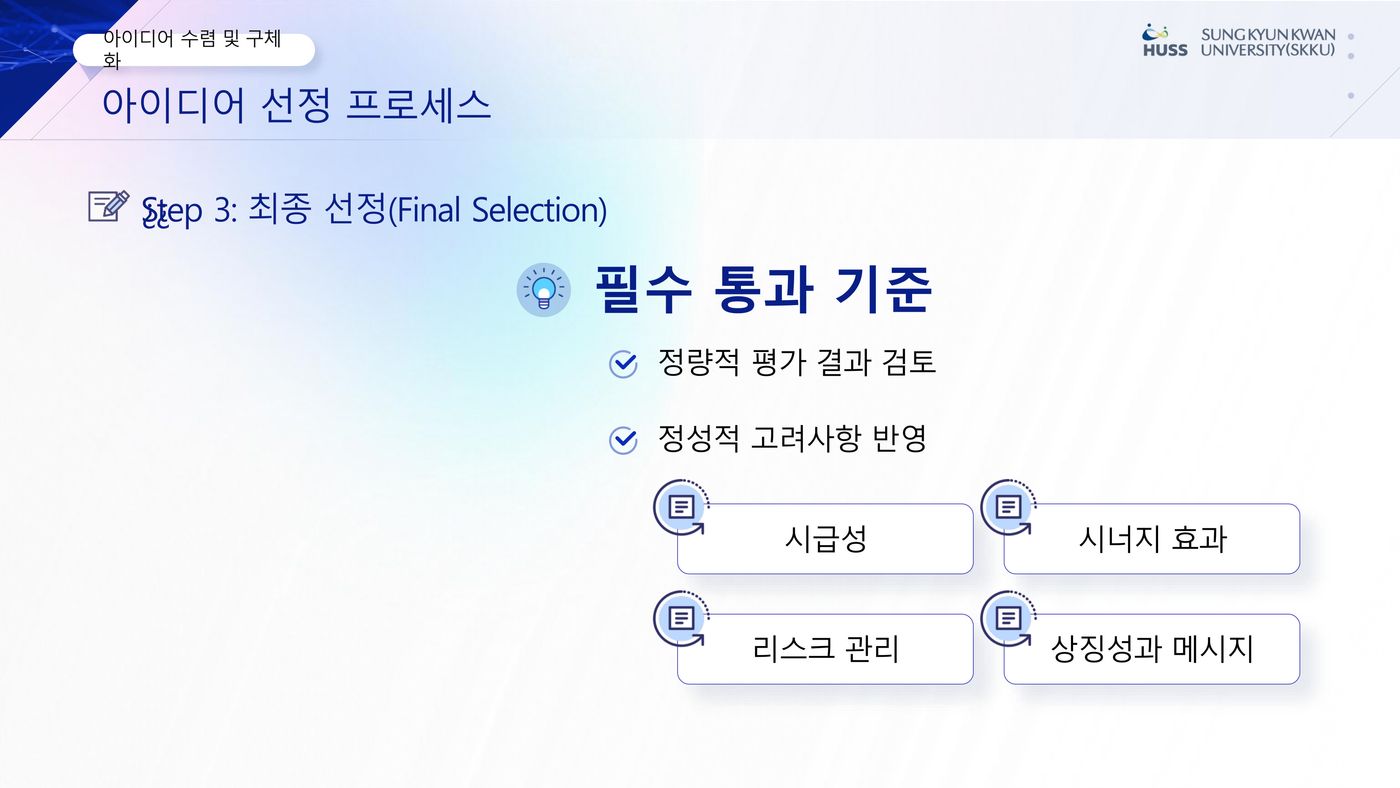The width and height of the screenshot is (1400, 788).
Task: Select the Step 3 최종 선정 heading text
Action: (375, 211)
